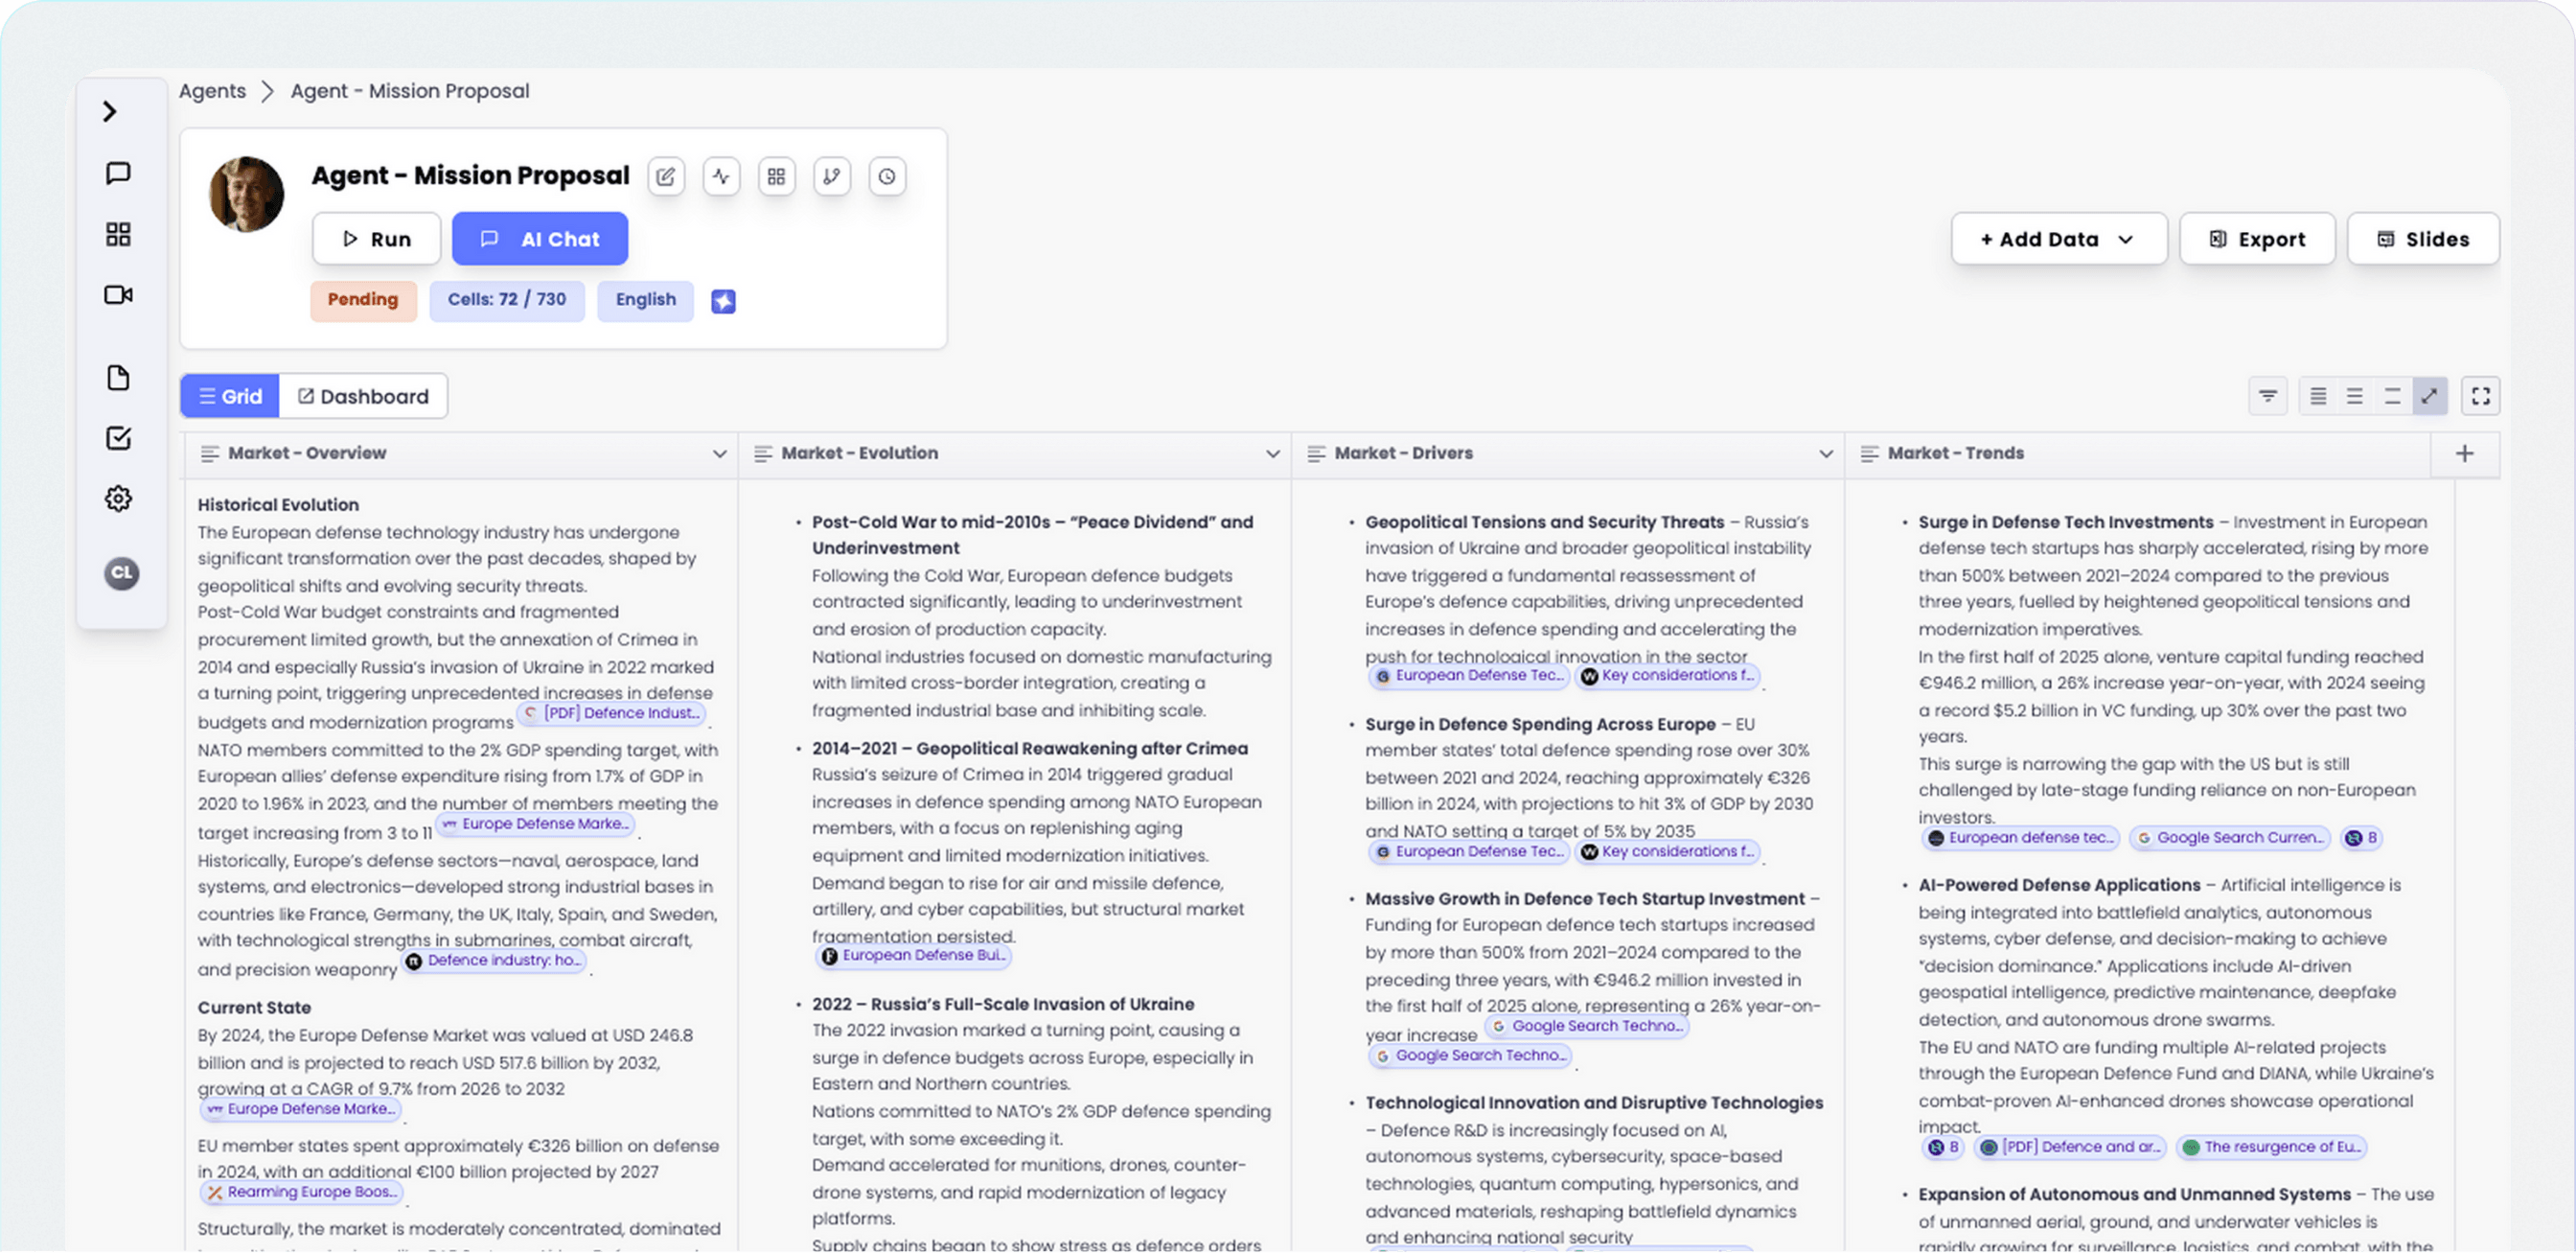The height and width of the screenshot is (1253, 2576).
Task: Enable the auto-fit row height option
Action: [x=2431, y=395]
